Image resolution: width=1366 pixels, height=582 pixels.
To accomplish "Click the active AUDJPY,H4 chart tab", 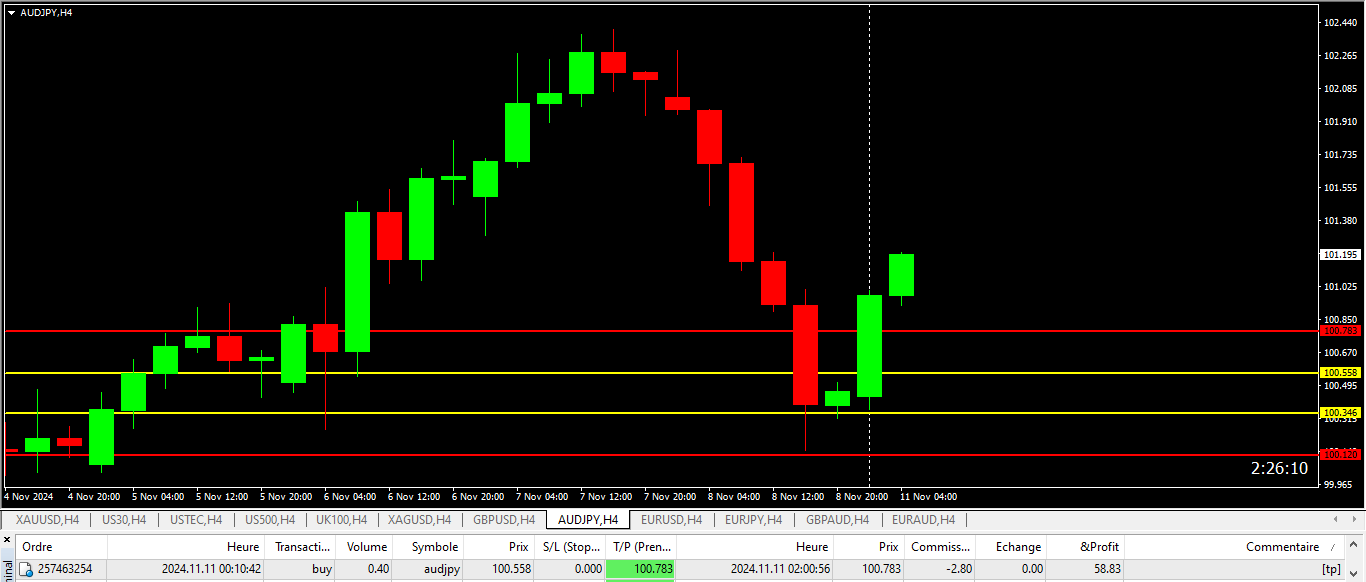I will click(x=588, y=520).
